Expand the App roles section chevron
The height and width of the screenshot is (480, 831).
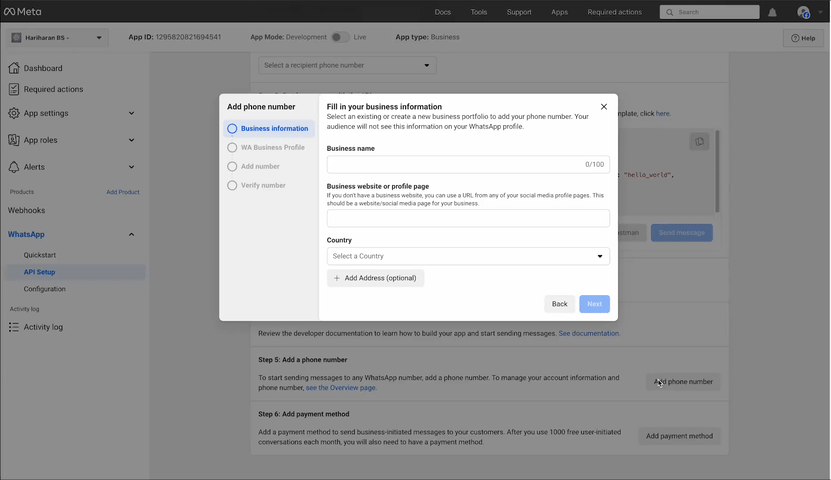(131, 140)
